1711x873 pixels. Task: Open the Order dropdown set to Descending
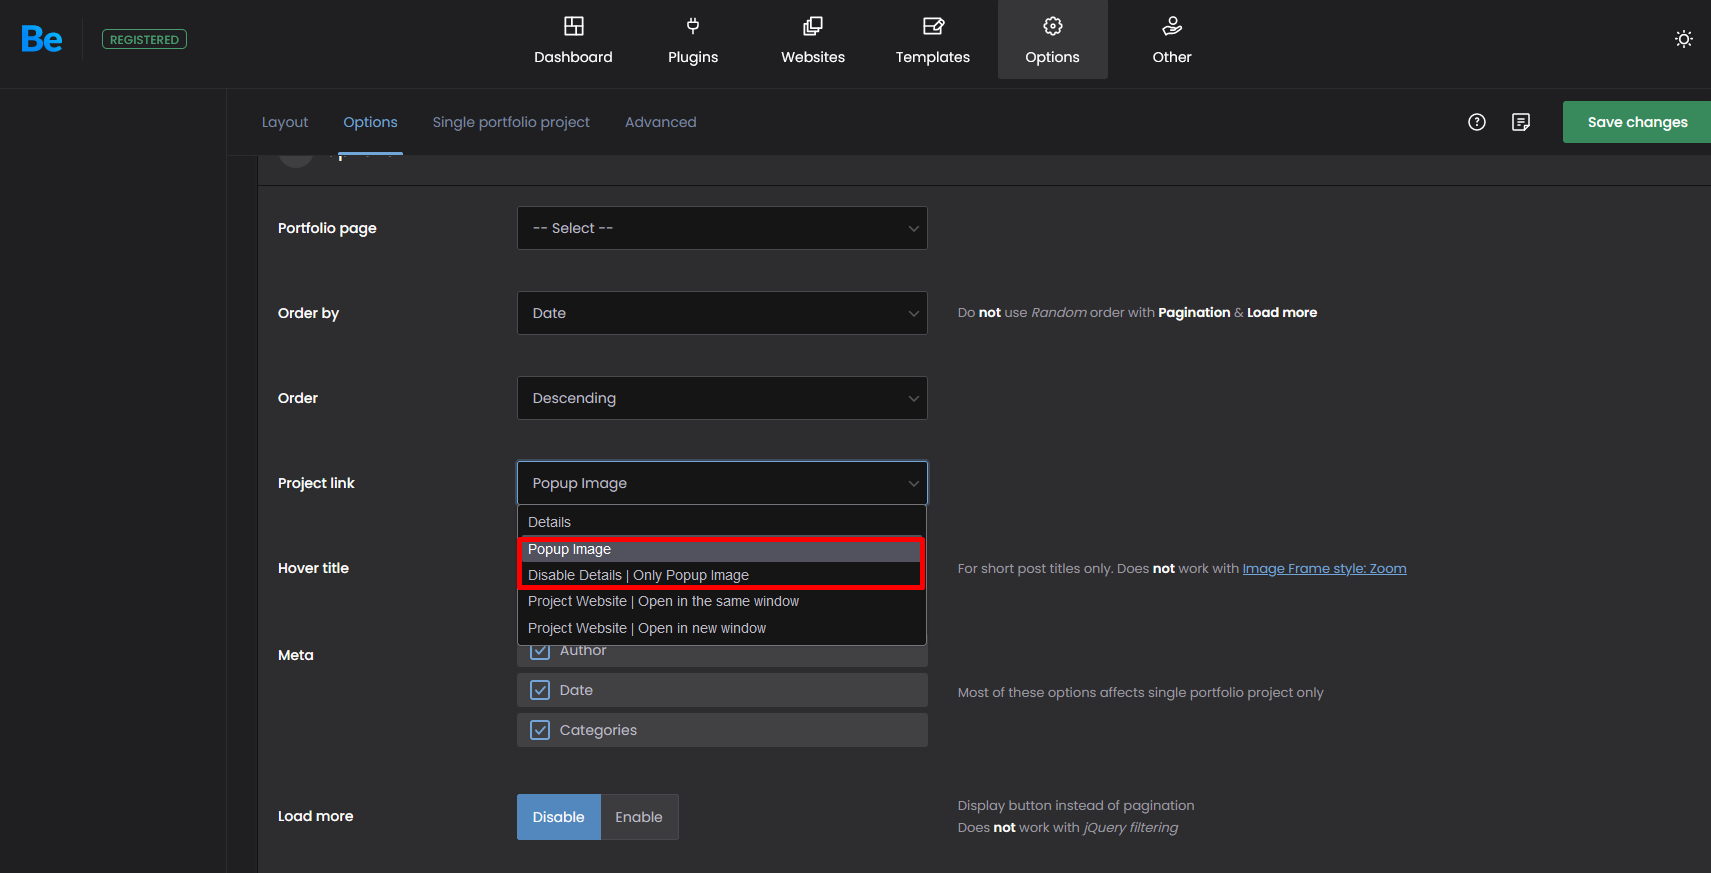click(x=722, y=398)
